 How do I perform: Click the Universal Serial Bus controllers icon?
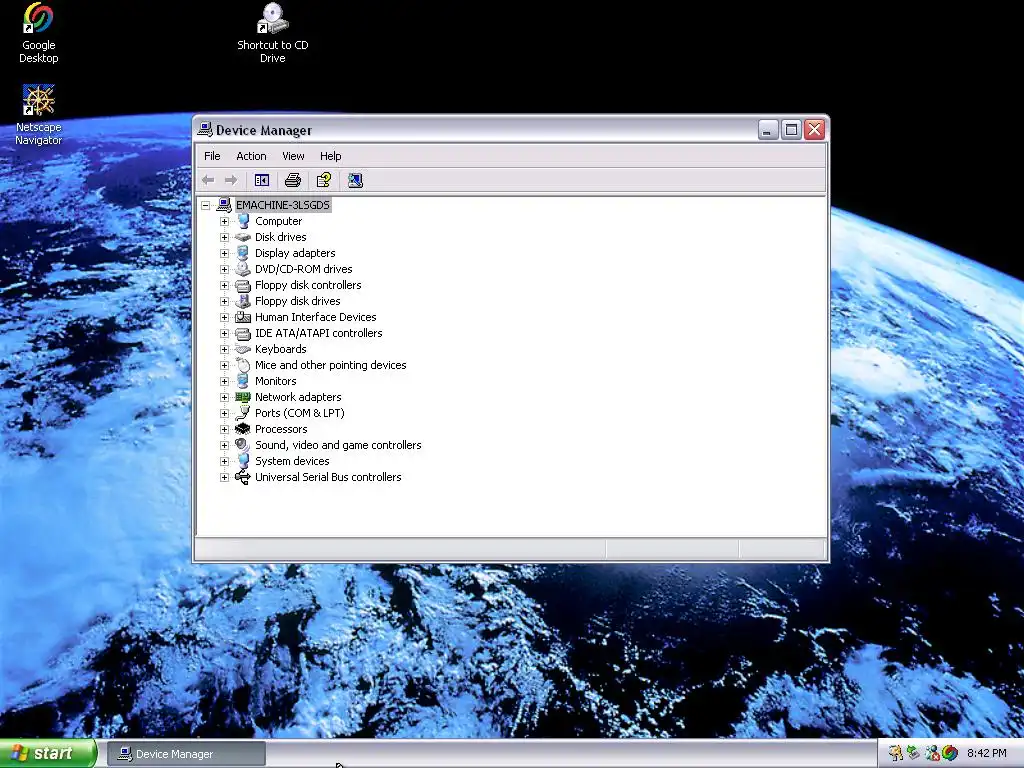pos(243,477)
